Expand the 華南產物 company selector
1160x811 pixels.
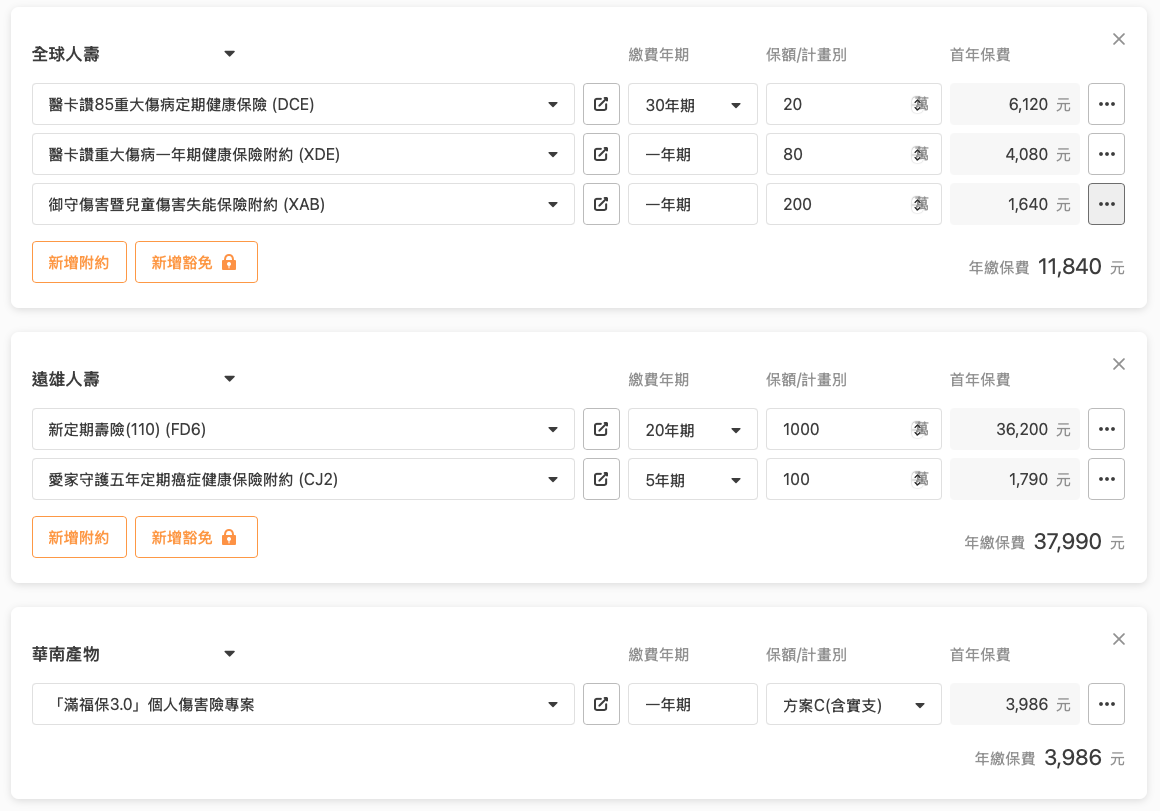pyautogui.click(x=229, y=654)
